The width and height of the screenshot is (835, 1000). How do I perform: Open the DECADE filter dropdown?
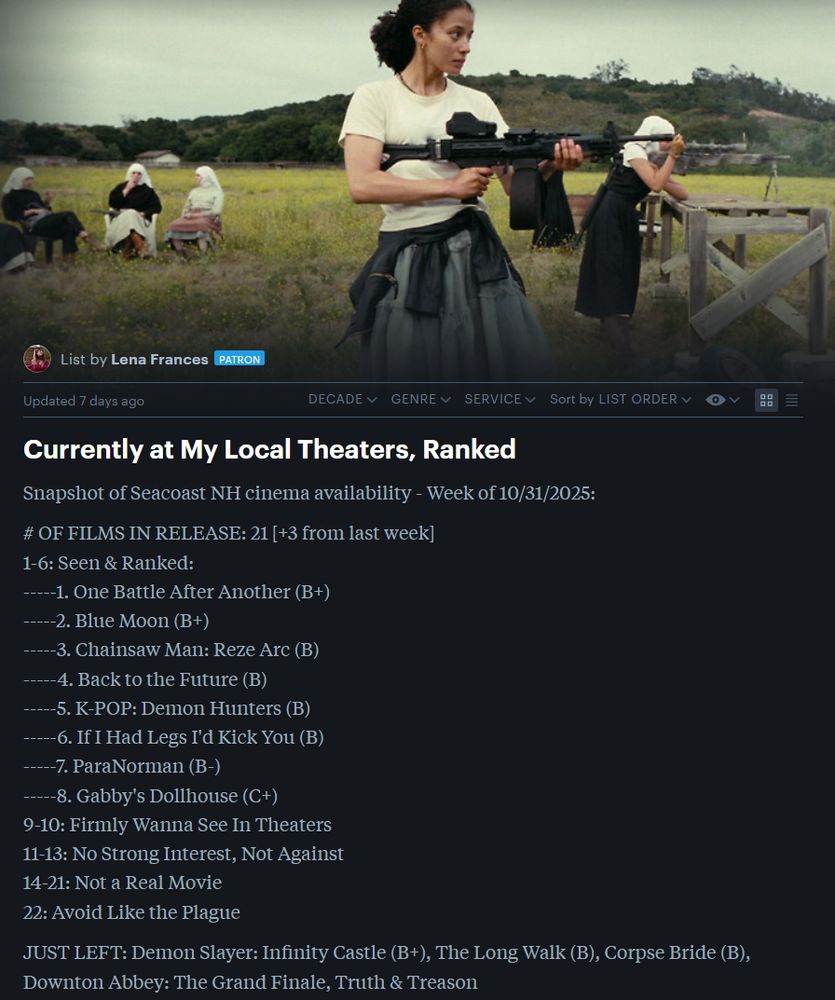pos(343,399)
